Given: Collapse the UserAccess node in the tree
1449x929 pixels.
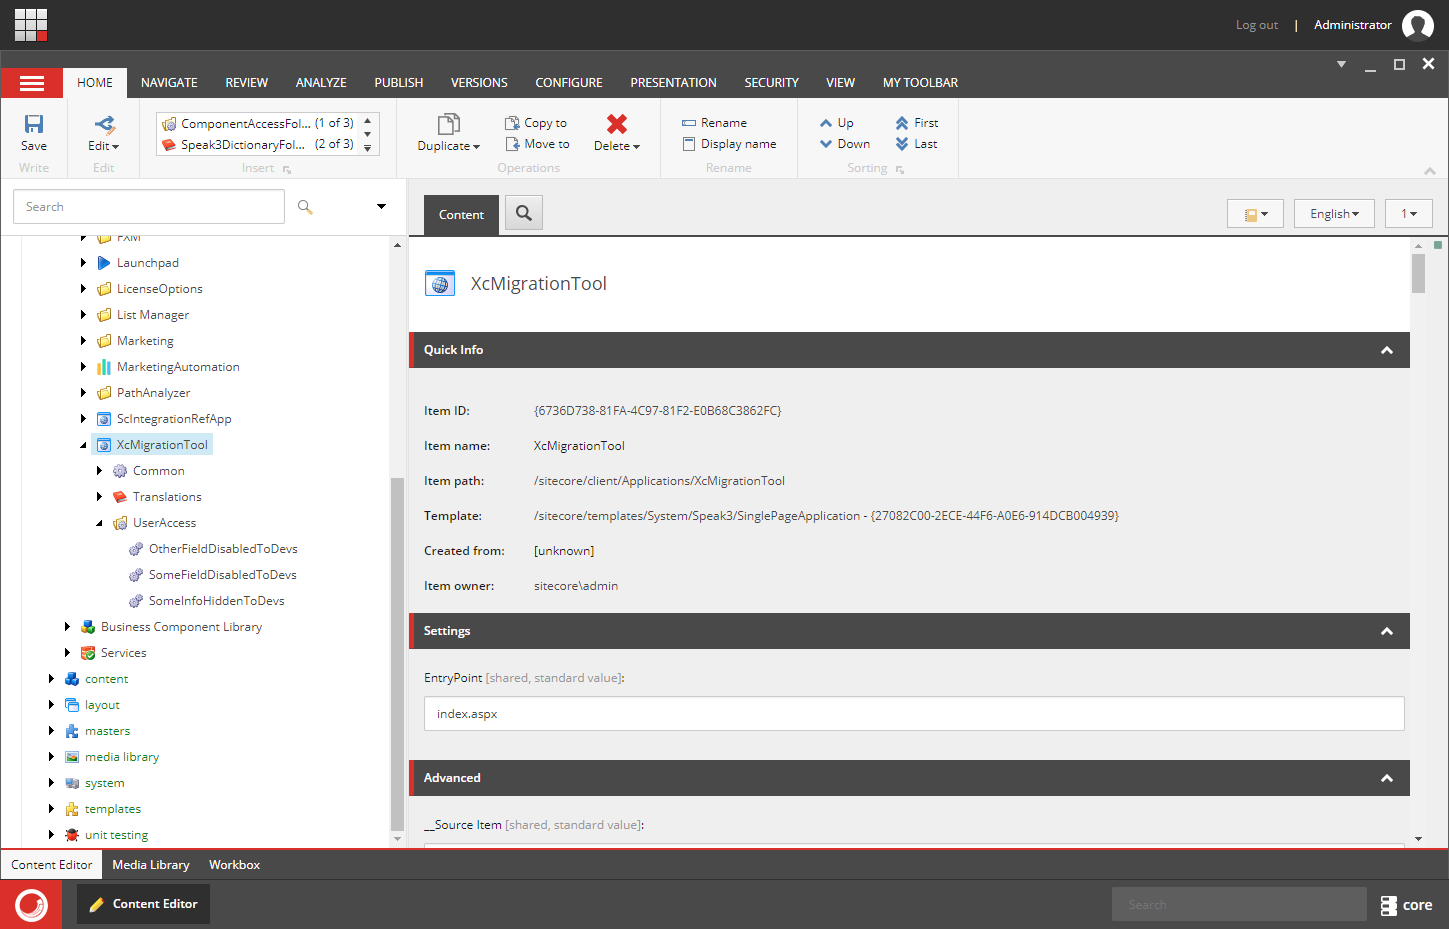Looking at the screenshot, I should 99,522.
